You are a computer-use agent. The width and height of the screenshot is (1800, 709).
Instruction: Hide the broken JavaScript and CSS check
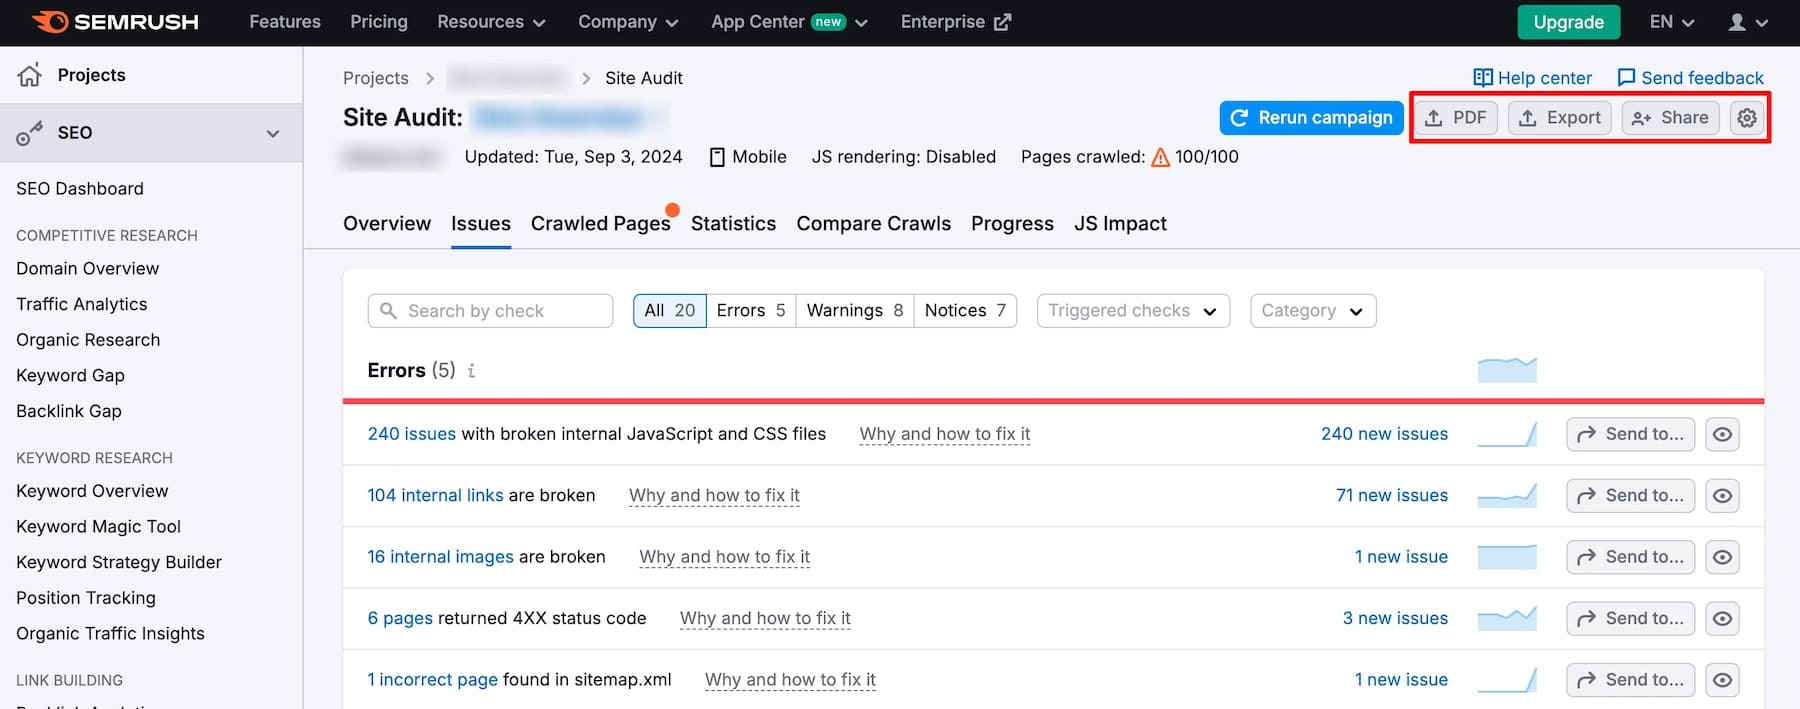pyautogui.click(x=1722, y=435)
